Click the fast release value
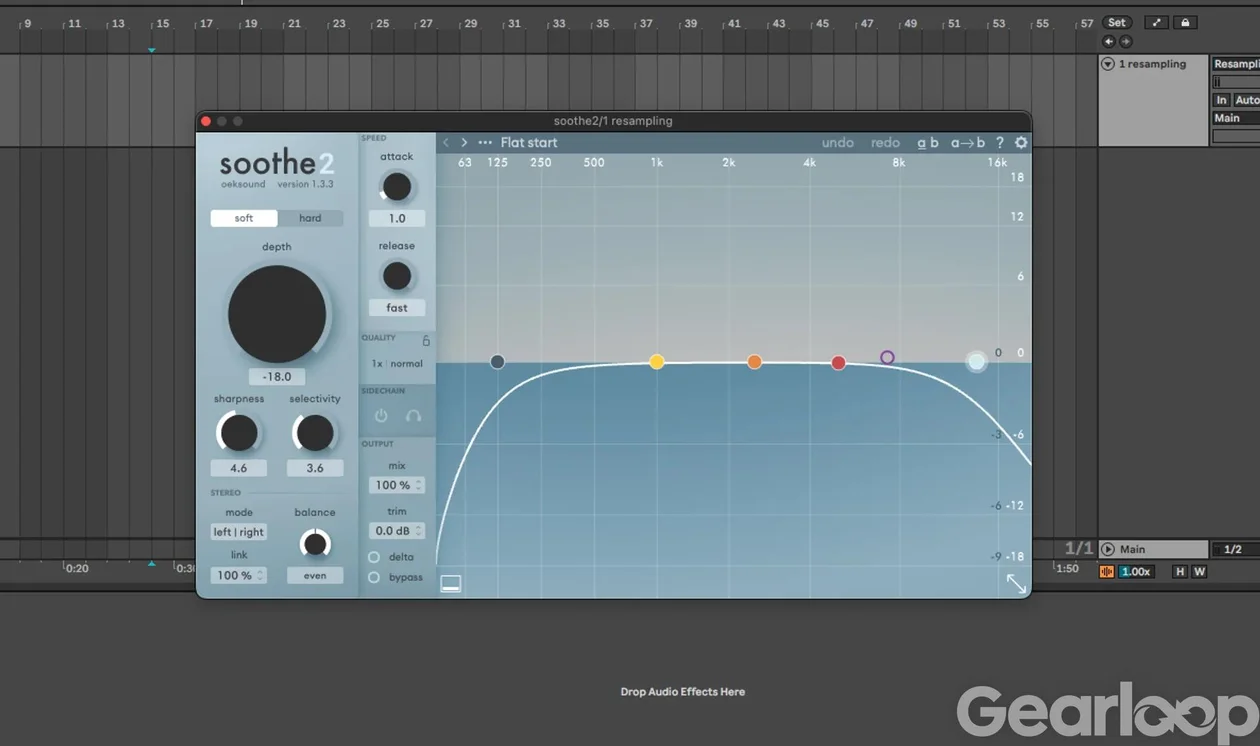The width and height of the screenshot is (1260, 746). [397, 308]
